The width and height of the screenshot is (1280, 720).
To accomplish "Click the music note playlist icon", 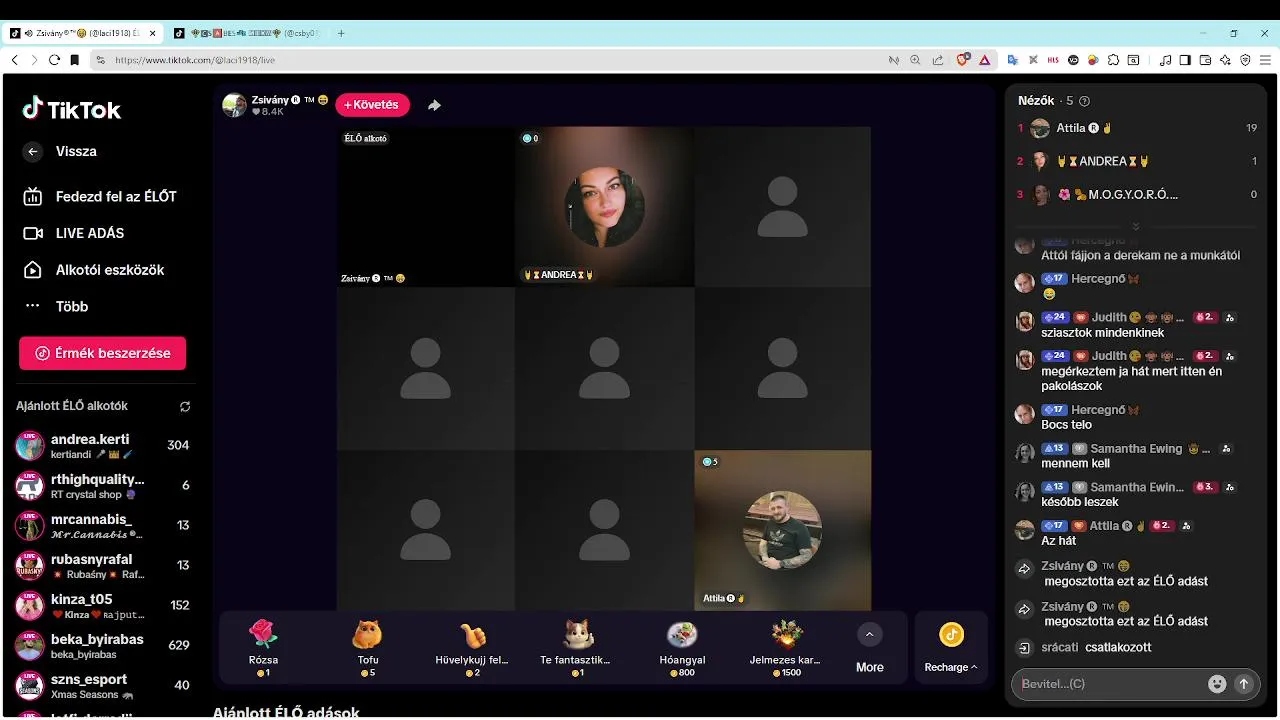I will click(x=1165, y=60).
